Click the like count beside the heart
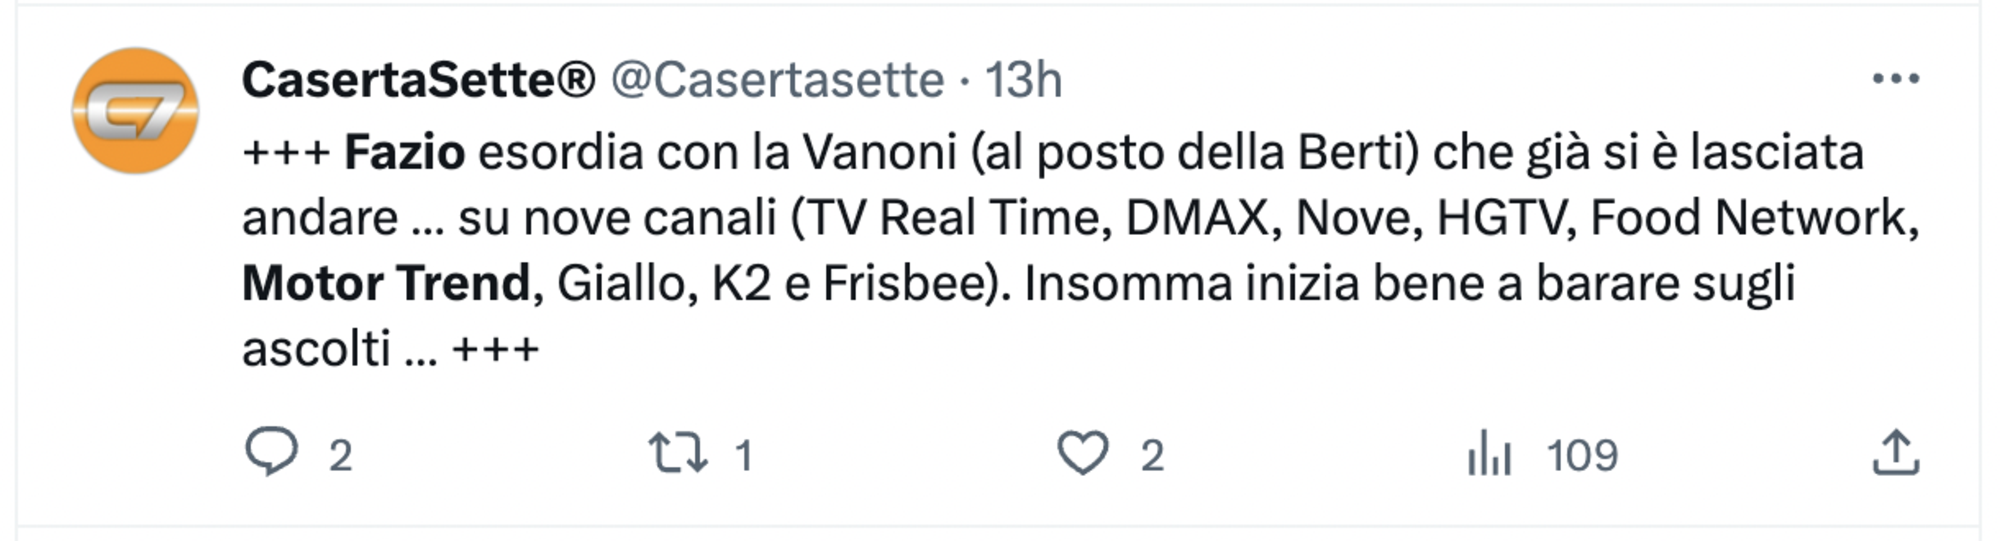Image resolution: width=2000 pixels, height=541 pixels. (1153, 456)
